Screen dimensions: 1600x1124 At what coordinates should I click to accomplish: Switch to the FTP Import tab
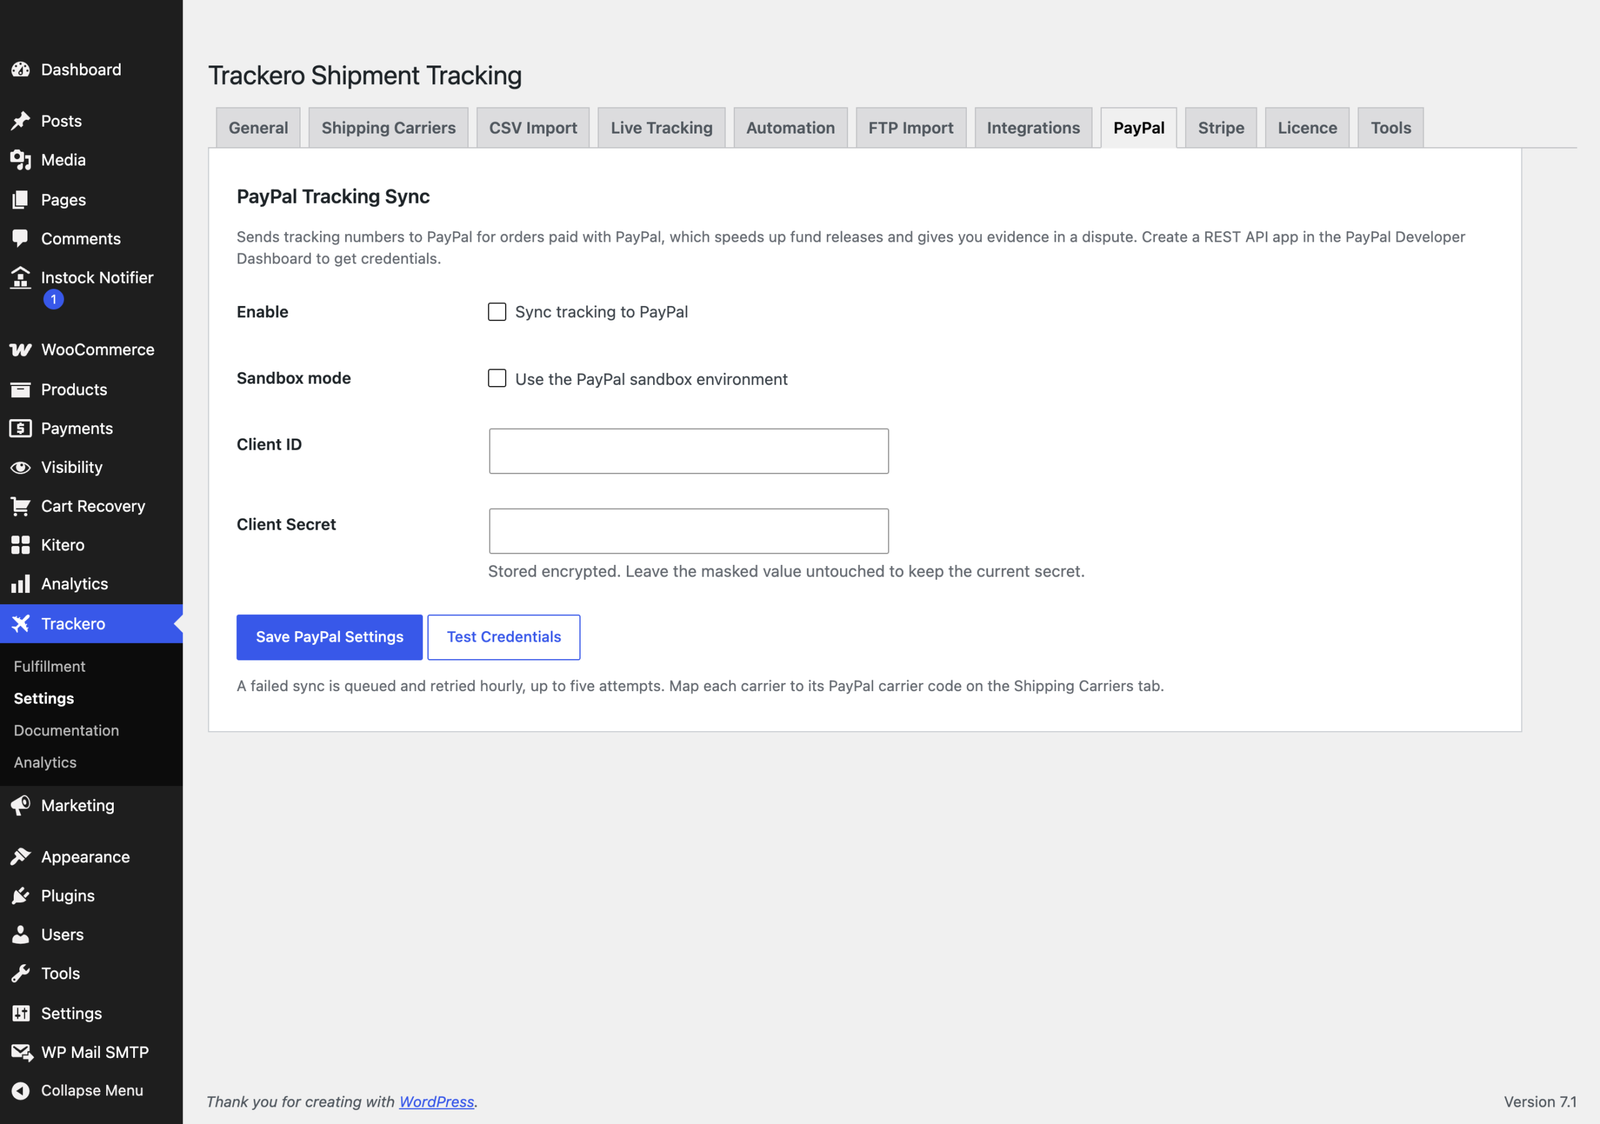pyautogui.click(x=911, y=128)
